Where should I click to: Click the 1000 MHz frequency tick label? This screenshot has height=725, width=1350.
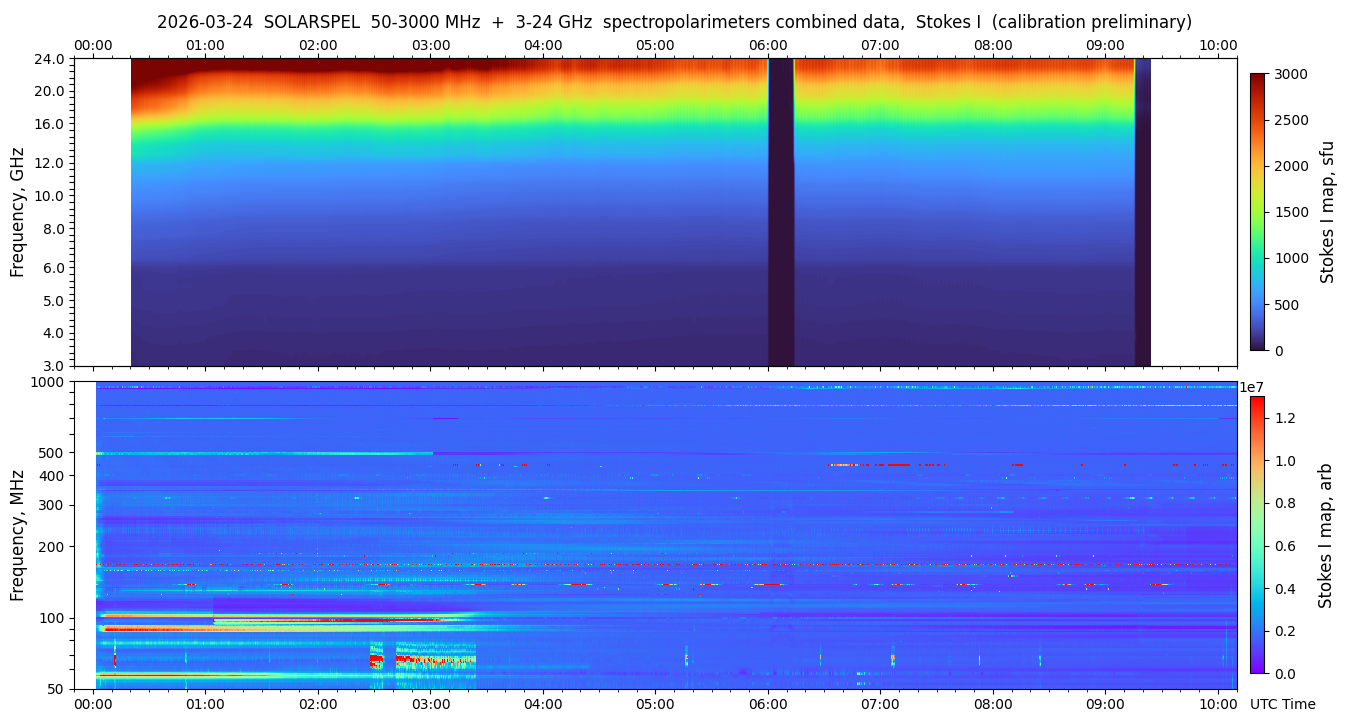pos(48,382)
